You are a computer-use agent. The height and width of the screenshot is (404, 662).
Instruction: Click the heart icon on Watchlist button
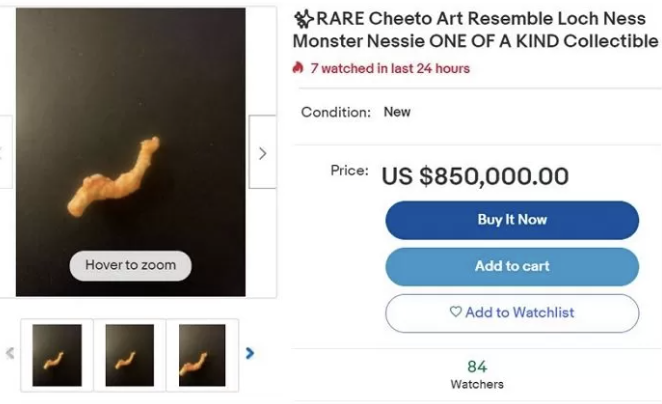click(456, 312)
